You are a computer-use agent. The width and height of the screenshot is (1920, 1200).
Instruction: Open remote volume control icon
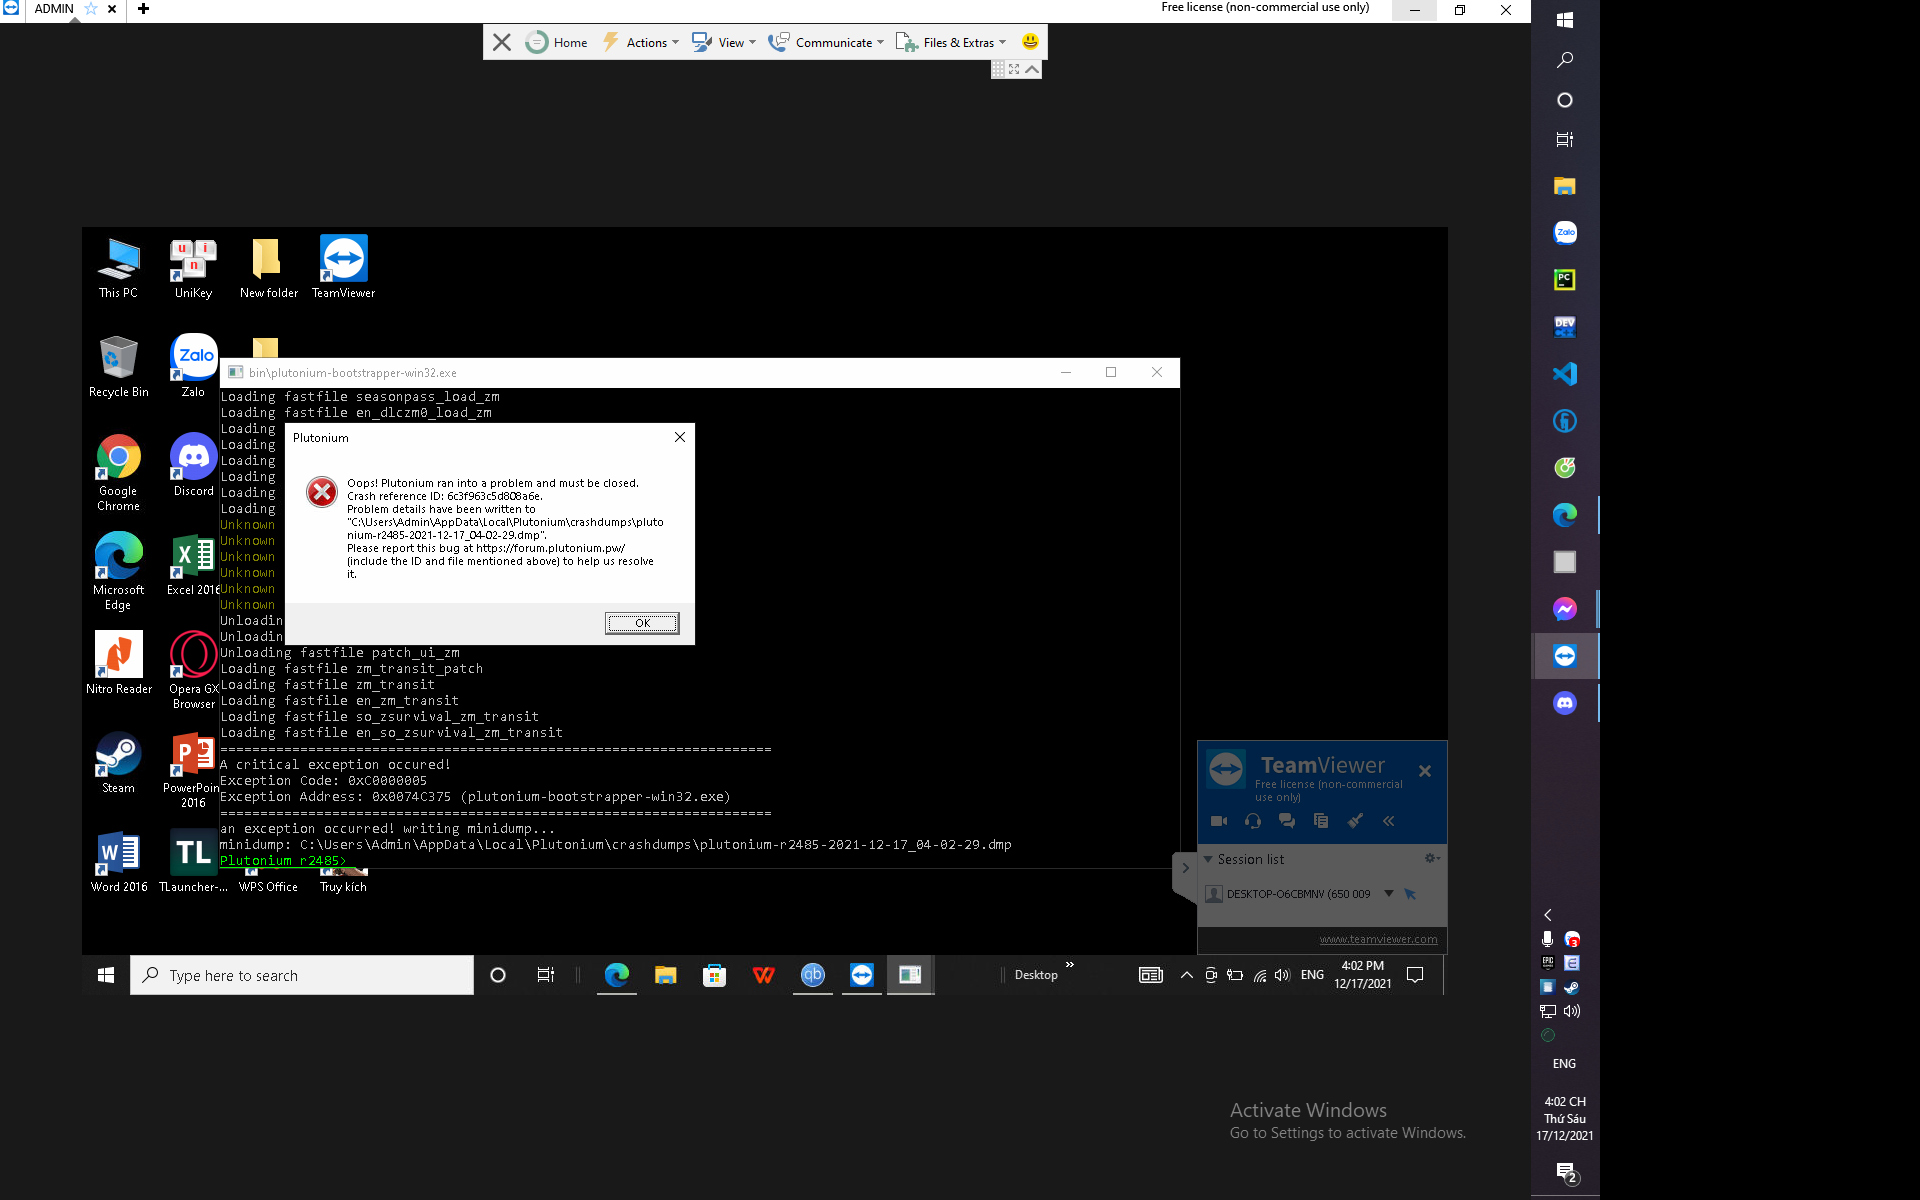point(1282,975)
